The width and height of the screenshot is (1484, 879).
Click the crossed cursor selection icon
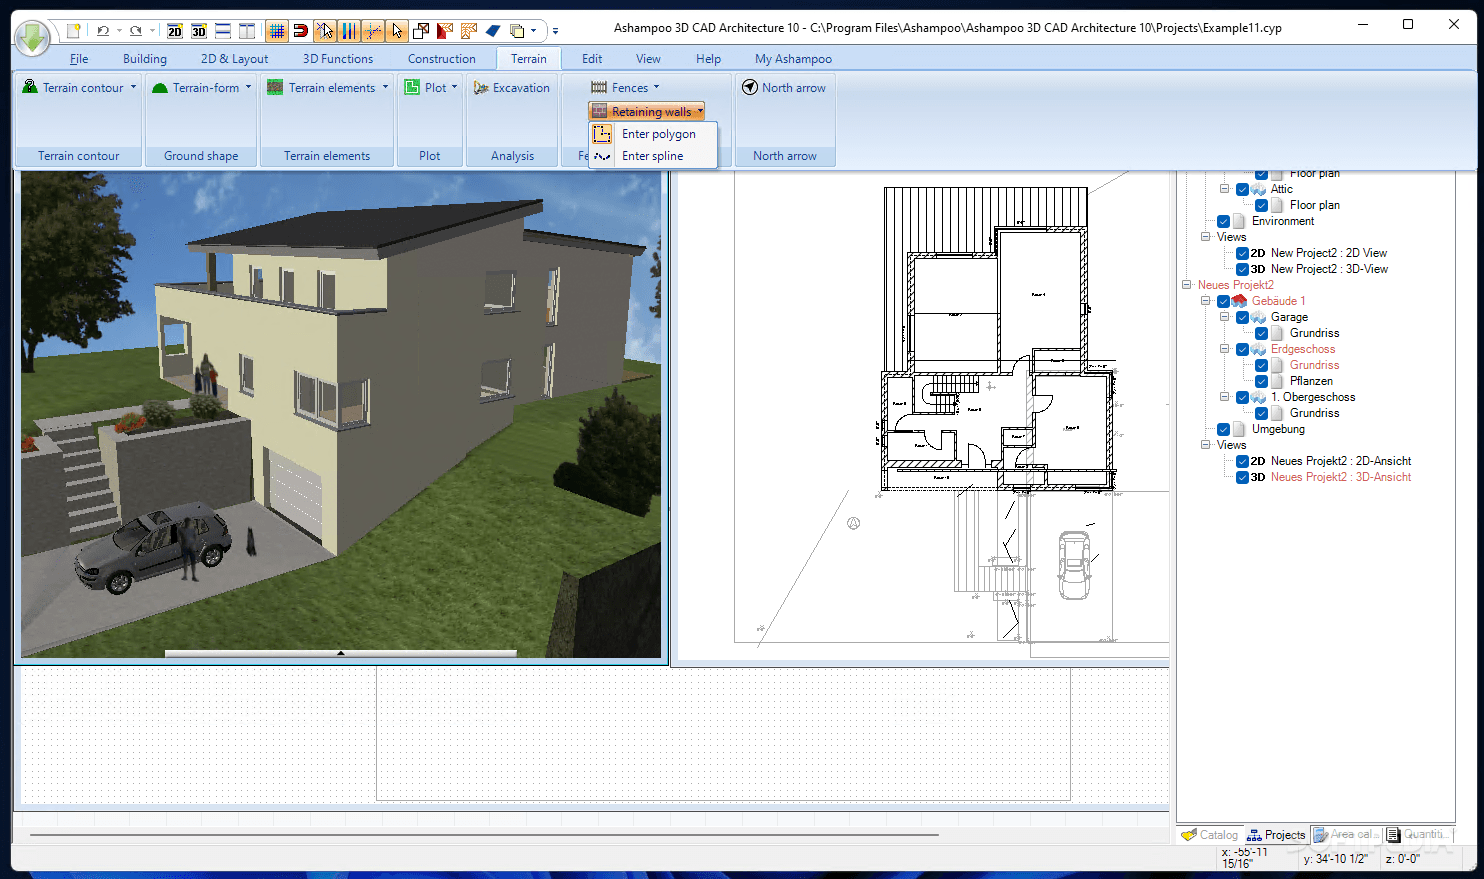click(325, 31)
